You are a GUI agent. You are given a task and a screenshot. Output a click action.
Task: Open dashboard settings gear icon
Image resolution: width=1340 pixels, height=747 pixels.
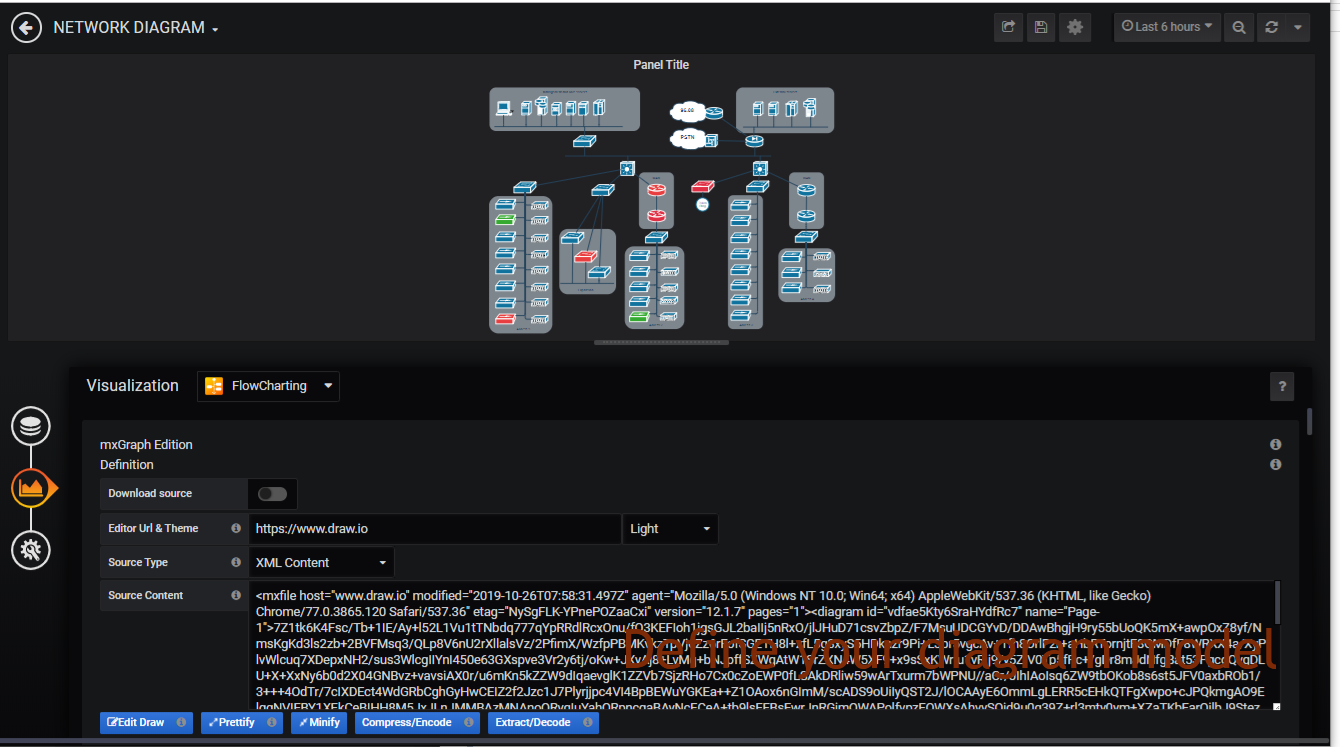[1075, 28]
